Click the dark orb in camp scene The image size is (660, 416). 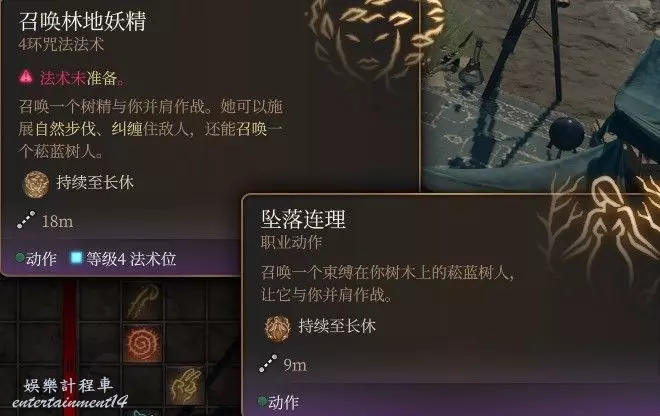click(567, 133)
